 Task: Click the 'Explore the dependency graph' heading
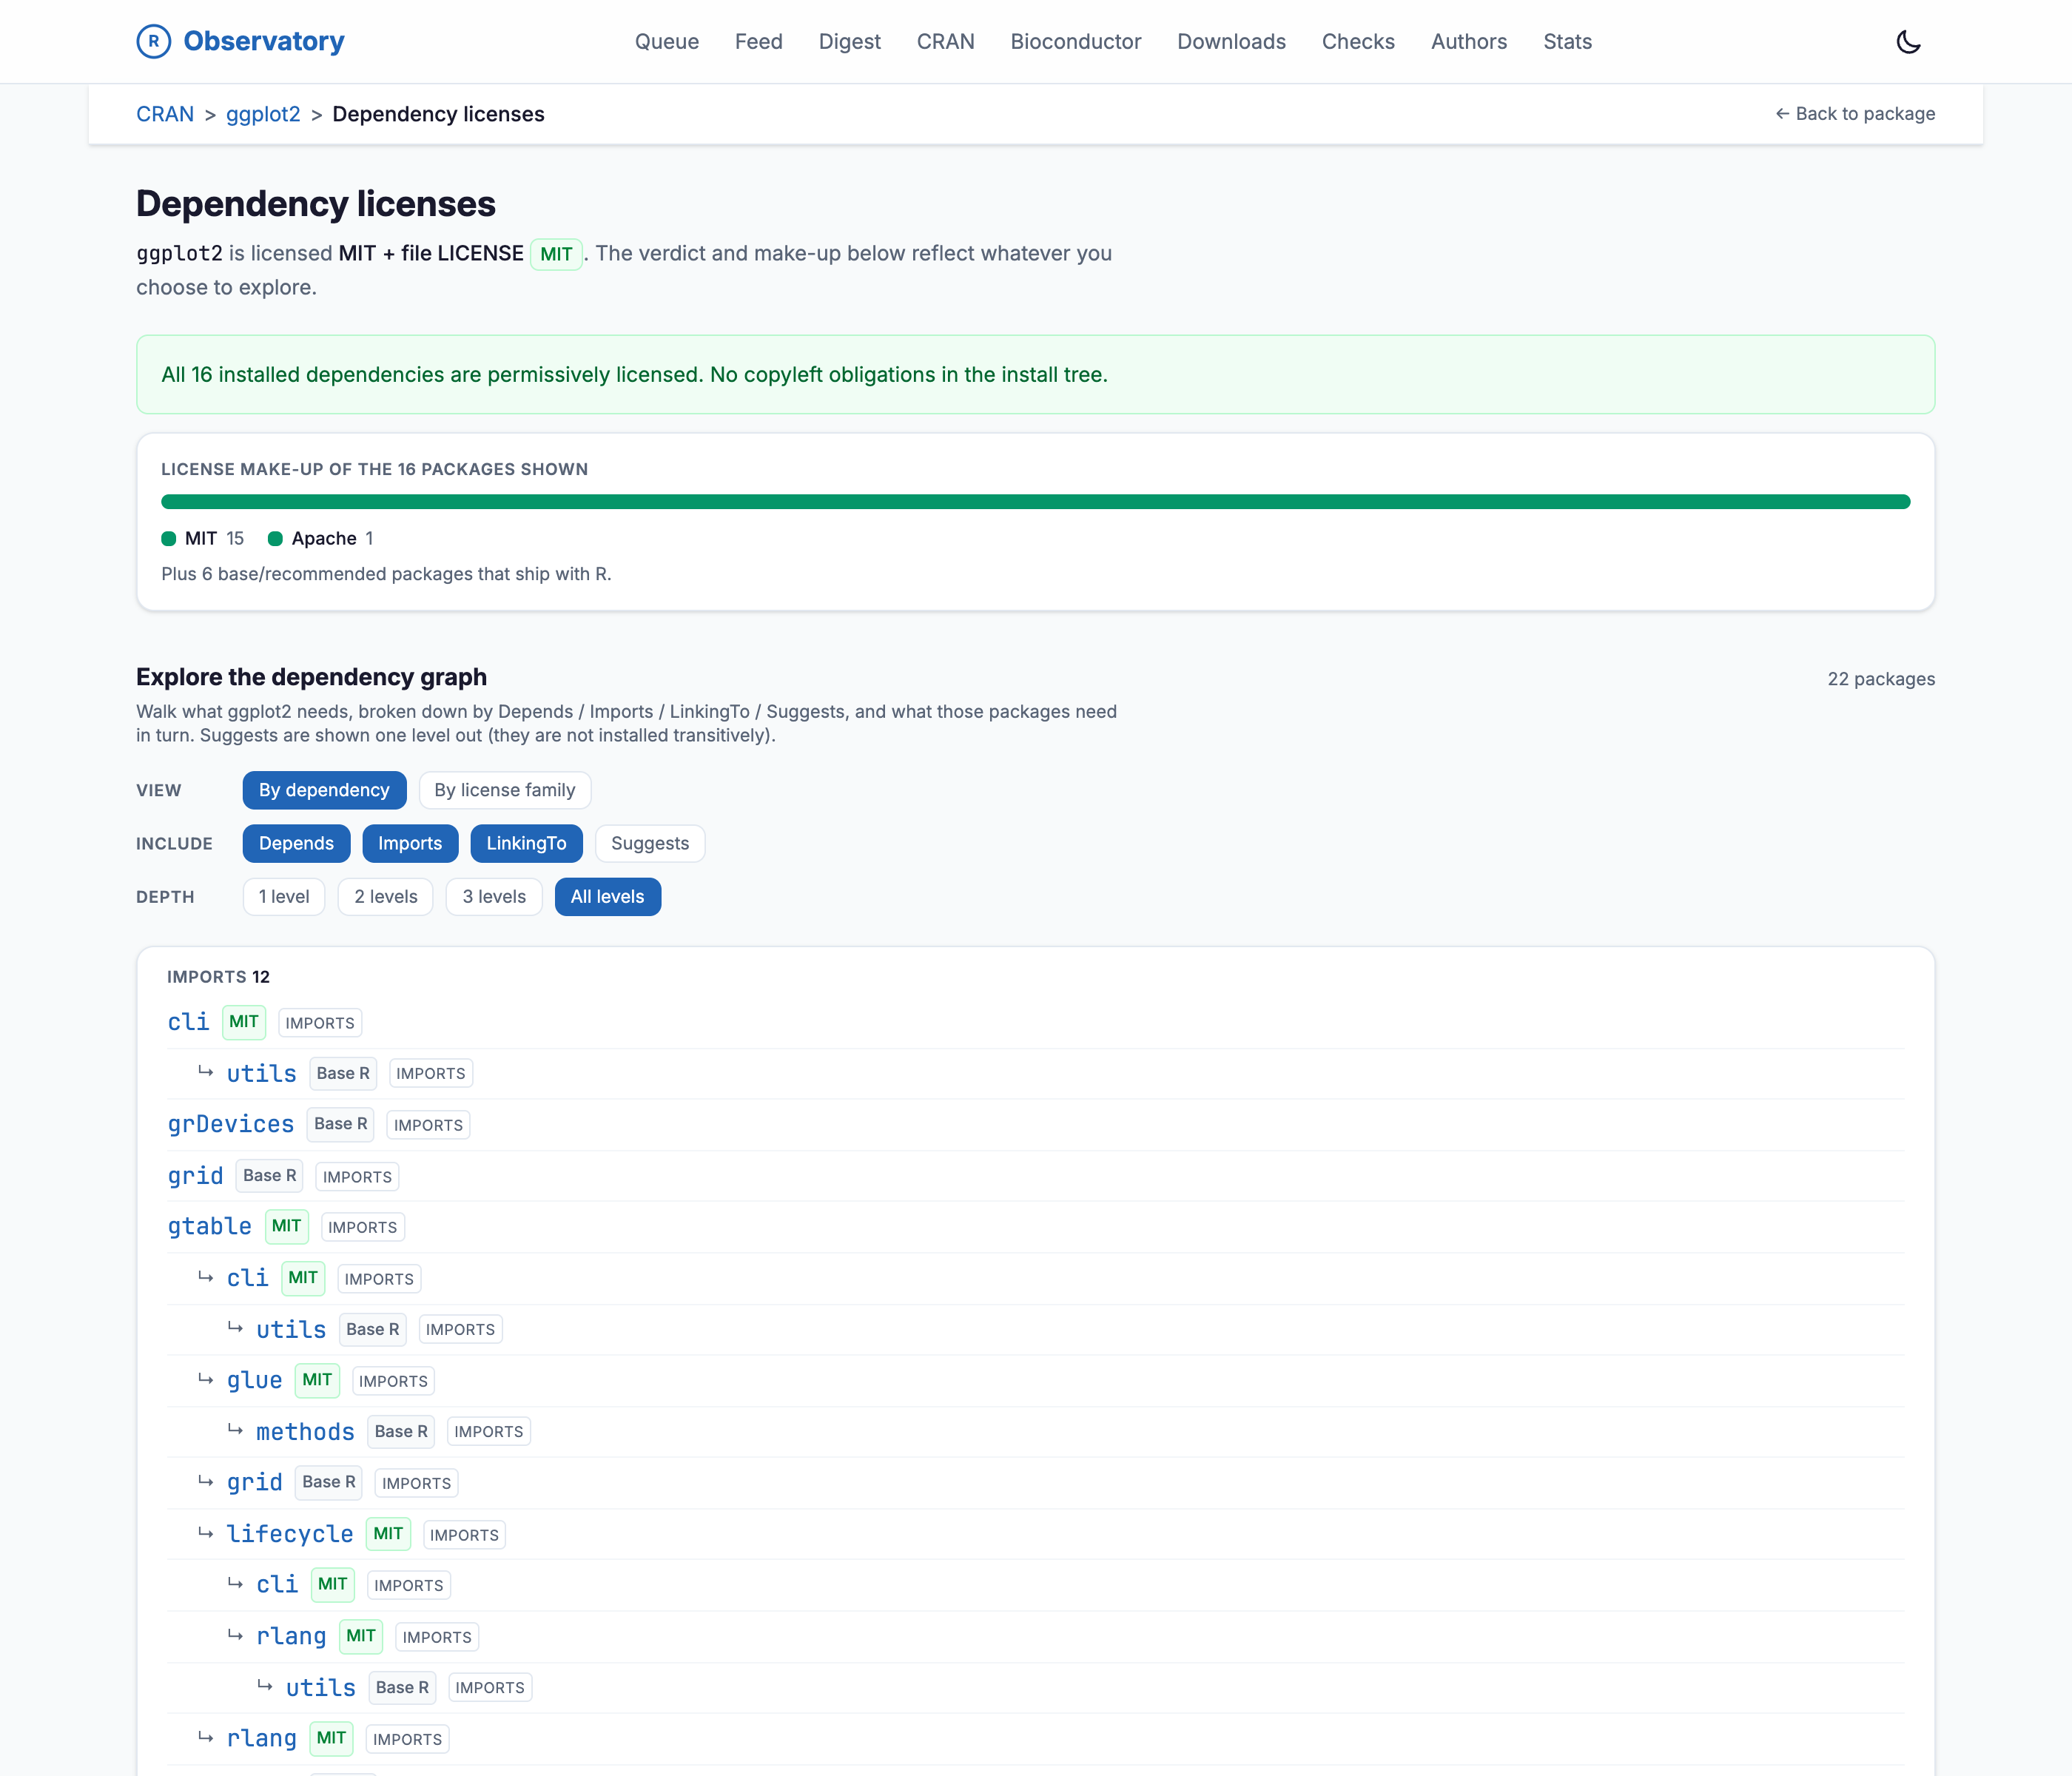click(311, 677)
